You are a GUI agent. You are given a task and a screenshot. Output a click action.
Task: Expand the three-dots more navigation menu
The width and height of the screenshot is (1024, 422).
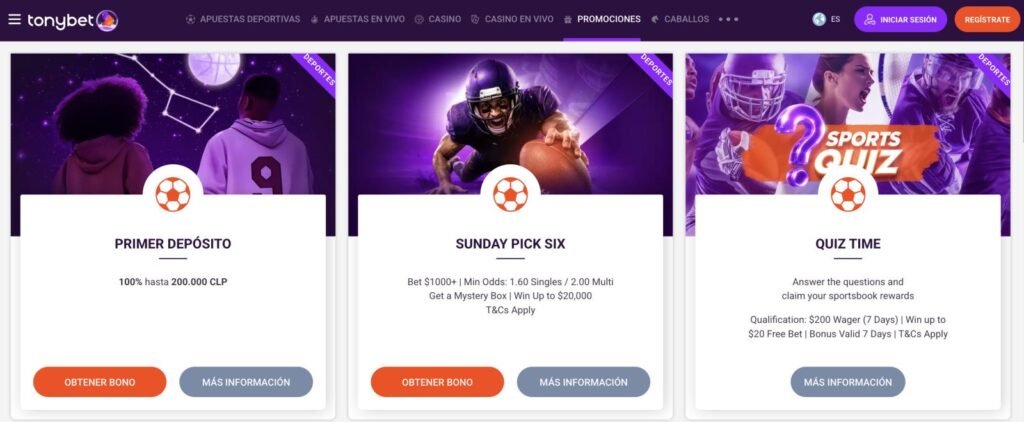coord(728,20)
